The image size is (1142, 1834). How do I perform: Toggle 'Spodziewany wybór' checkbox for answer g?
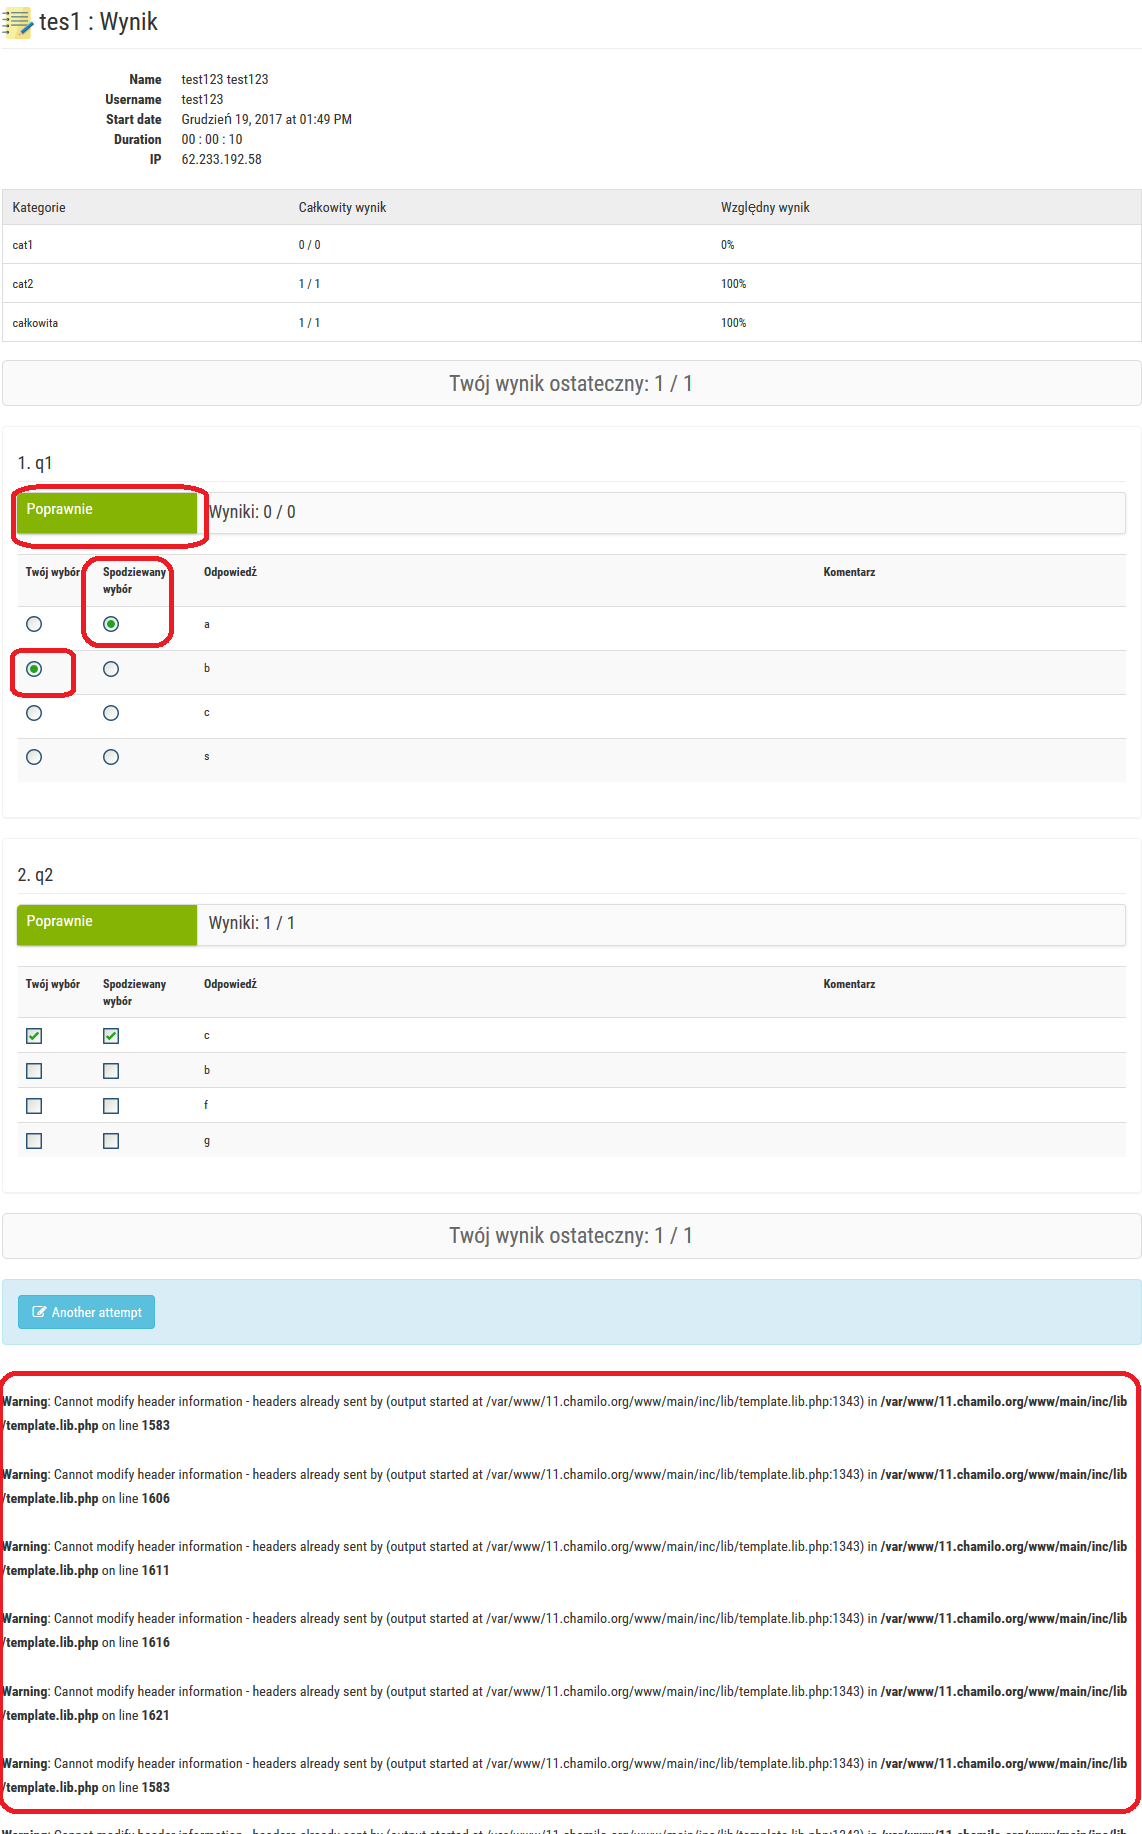click(x=111, y=1141)
